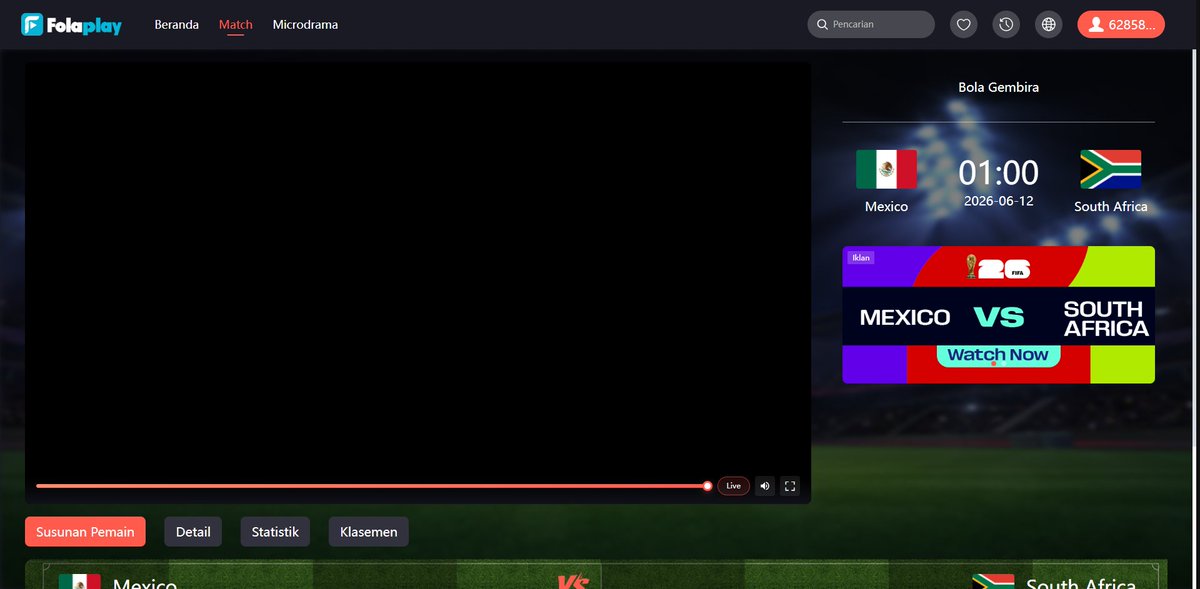1200x589 pixels.
Task: Click the FIFA 26 logo in ad
Action: tap(998, 267)
